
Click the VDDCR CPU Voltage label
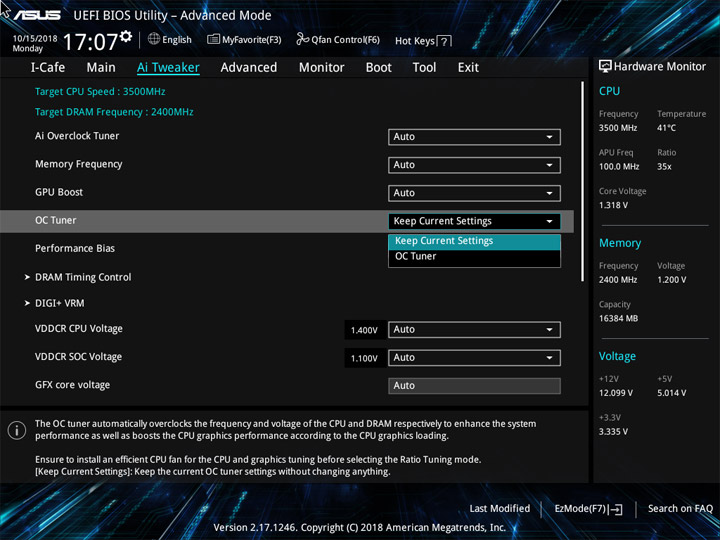tap(79, 329)
